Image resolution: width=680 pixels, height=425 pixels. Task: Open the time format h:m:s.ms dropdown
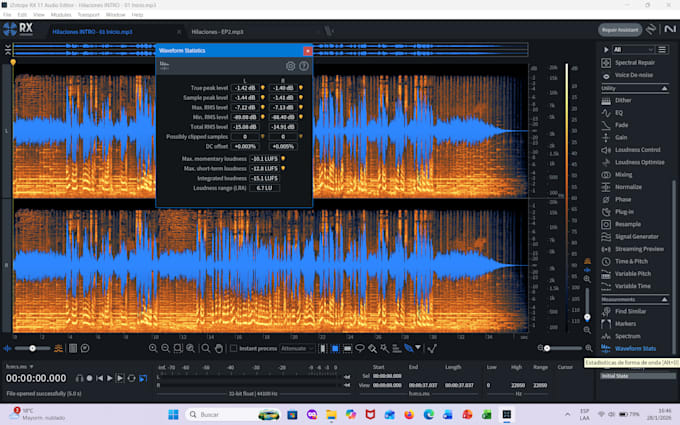[20, 367]
